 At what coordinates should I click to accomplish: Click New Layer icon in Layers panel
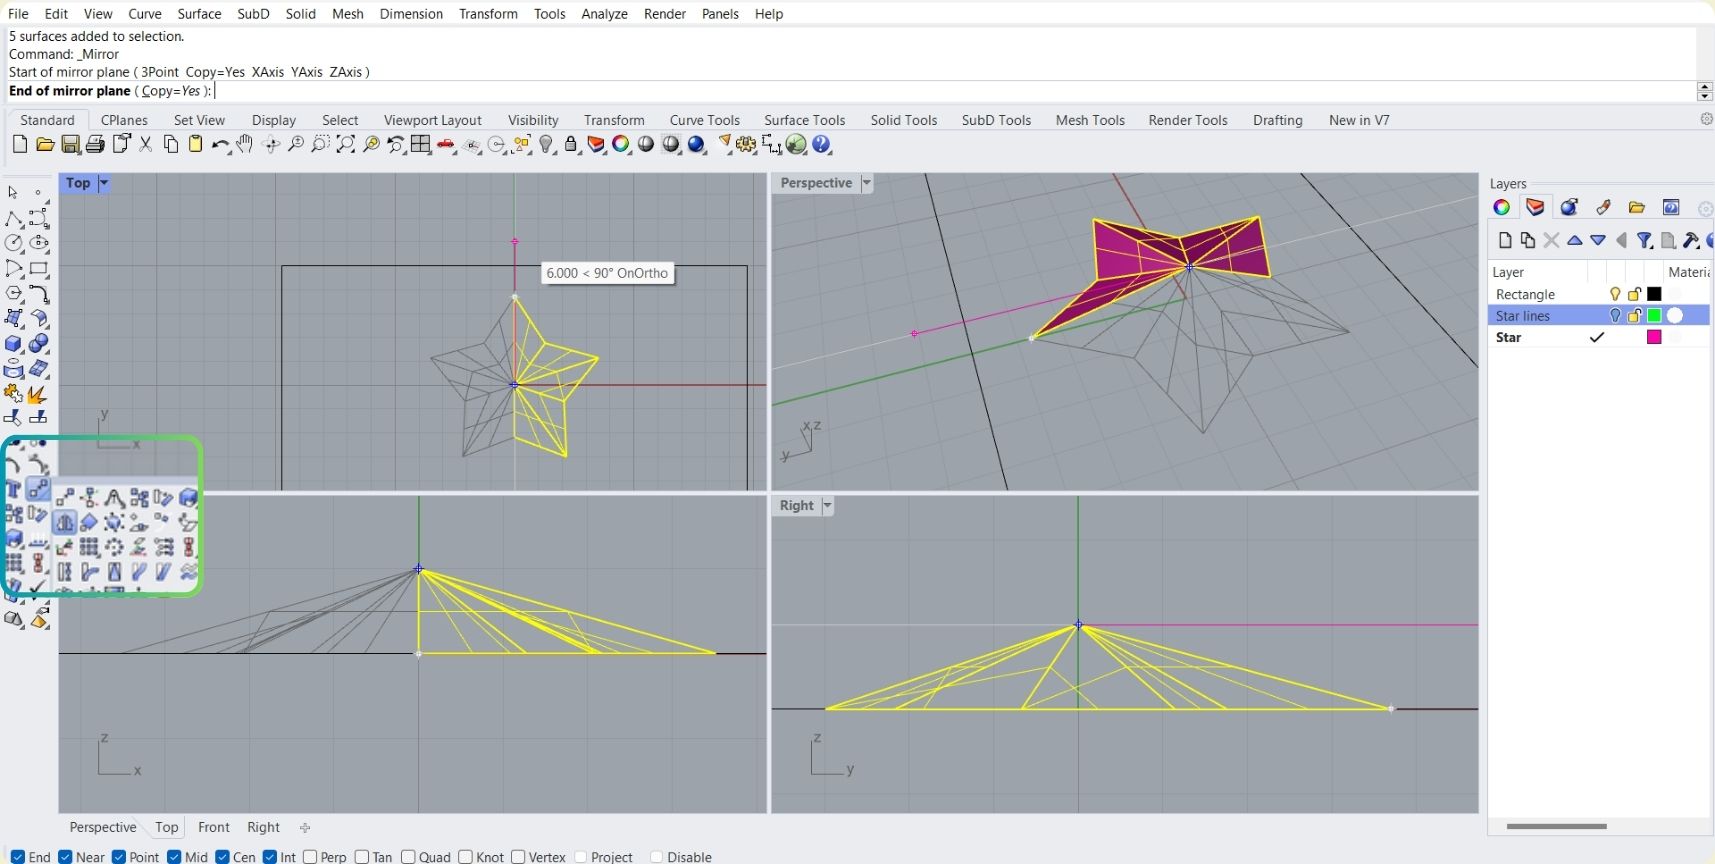1505,240
